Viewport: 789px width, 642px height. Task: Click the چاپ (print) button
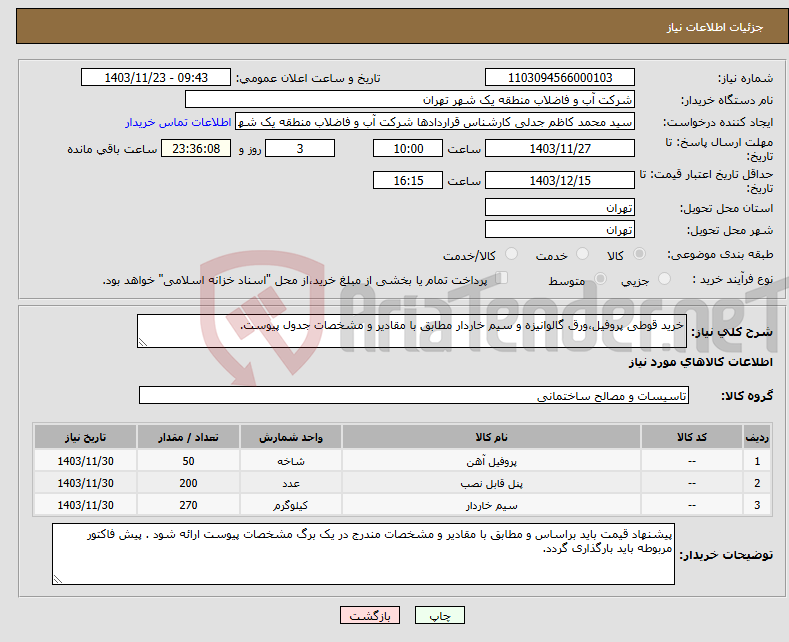pos(439,615)
